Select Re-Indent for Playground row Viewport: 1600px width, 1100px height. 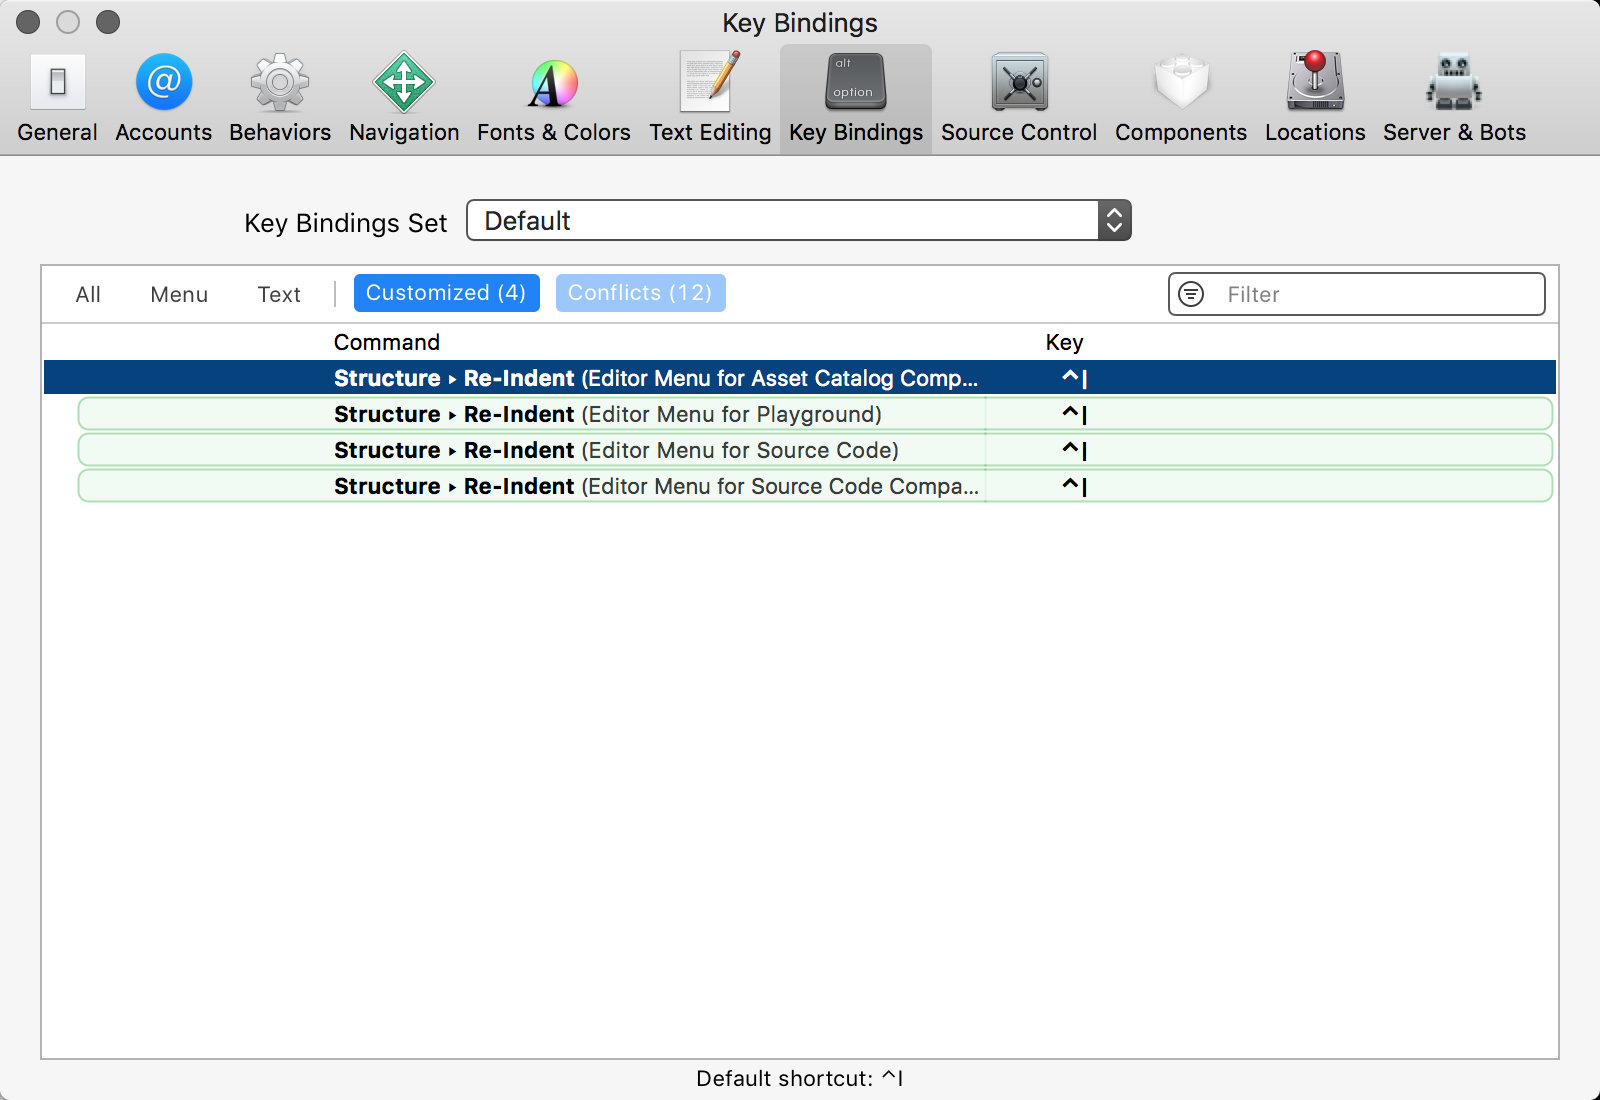[x=815, y=414]
